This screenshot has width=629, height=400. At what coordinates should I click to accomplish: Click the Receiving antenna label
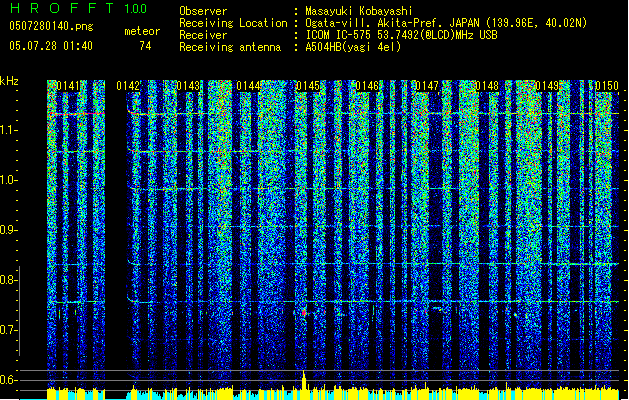[230, 47]
